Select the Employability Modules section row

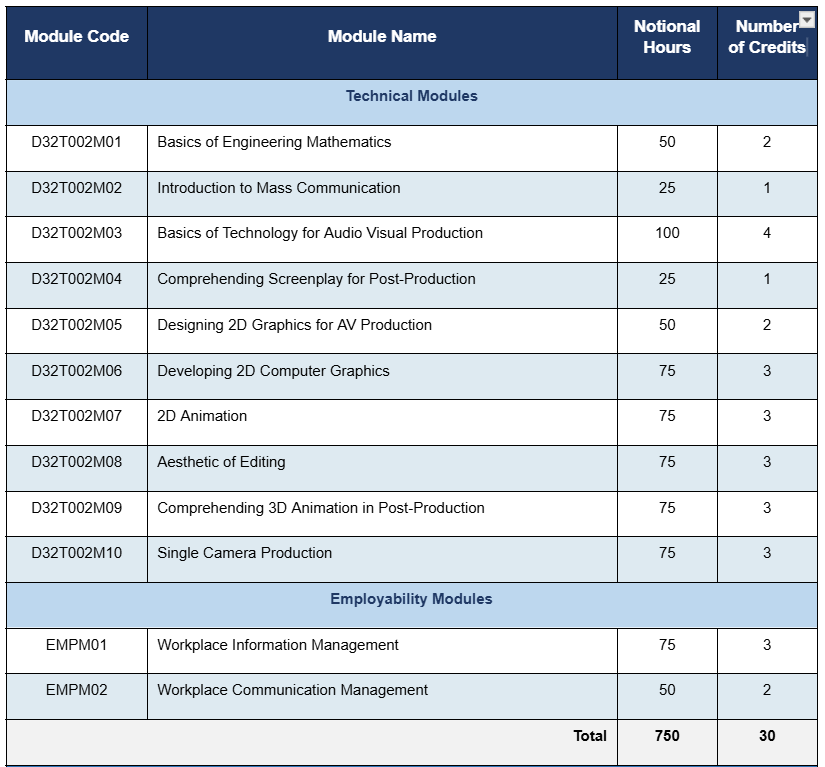click(x=411, y=600)
